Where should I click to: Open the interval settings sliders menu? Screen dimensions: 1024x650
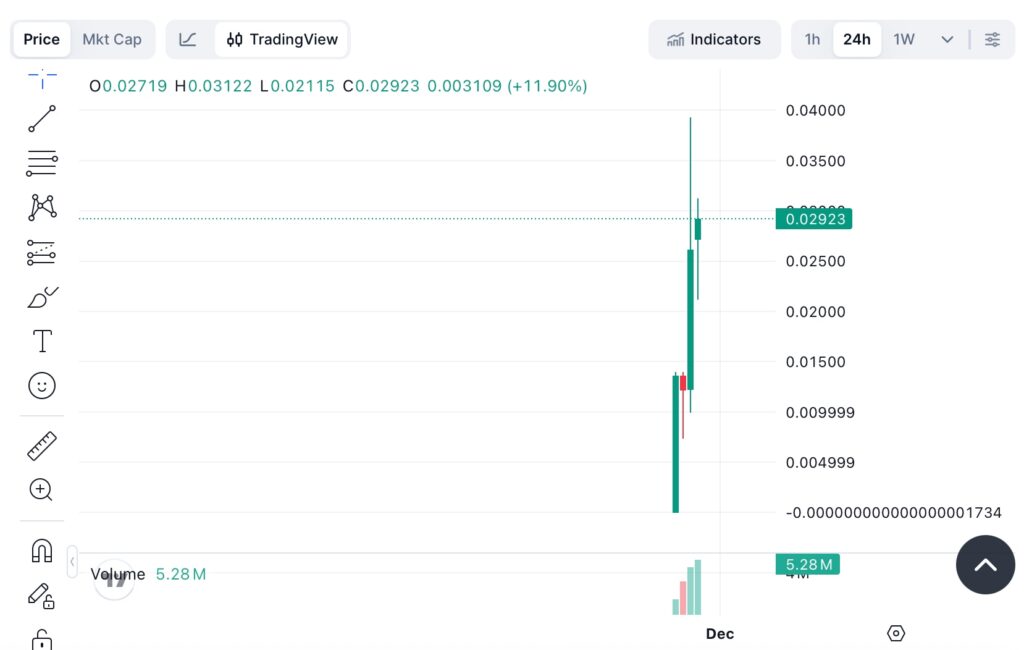click(x=992, y=39)
